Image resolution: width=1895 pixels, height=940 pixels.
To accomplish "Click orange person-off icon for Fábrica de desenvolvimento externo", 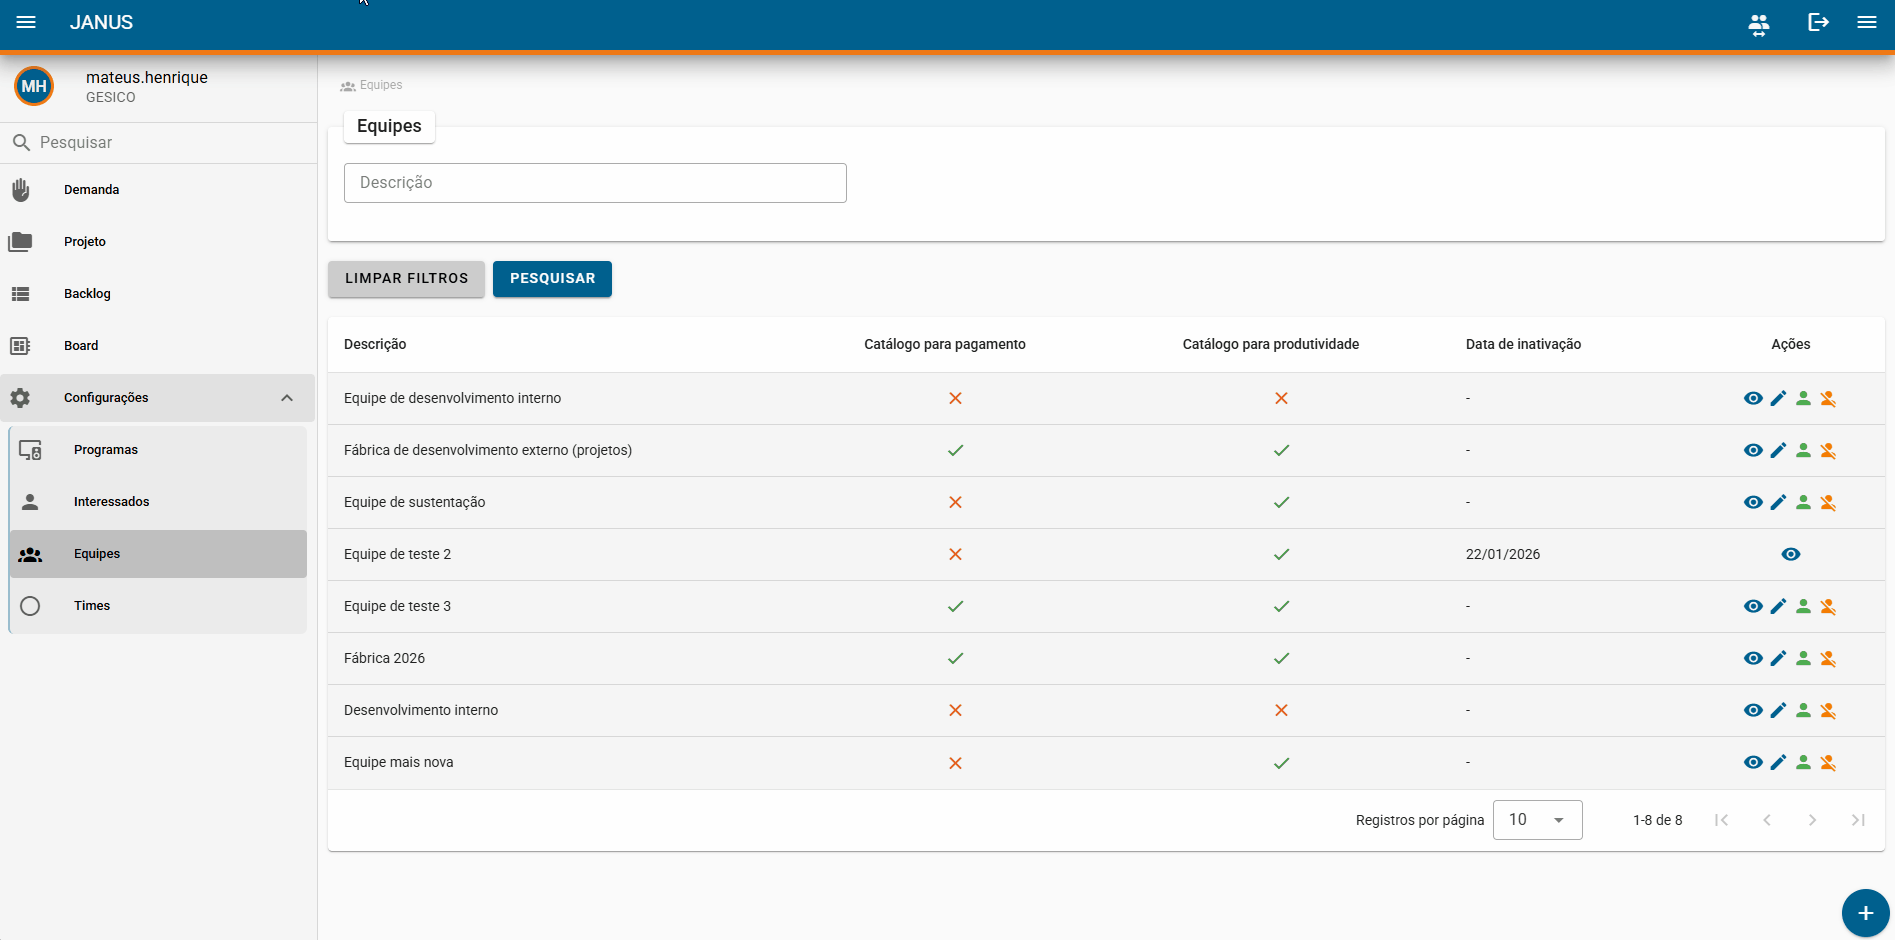I will [1828, 450].
